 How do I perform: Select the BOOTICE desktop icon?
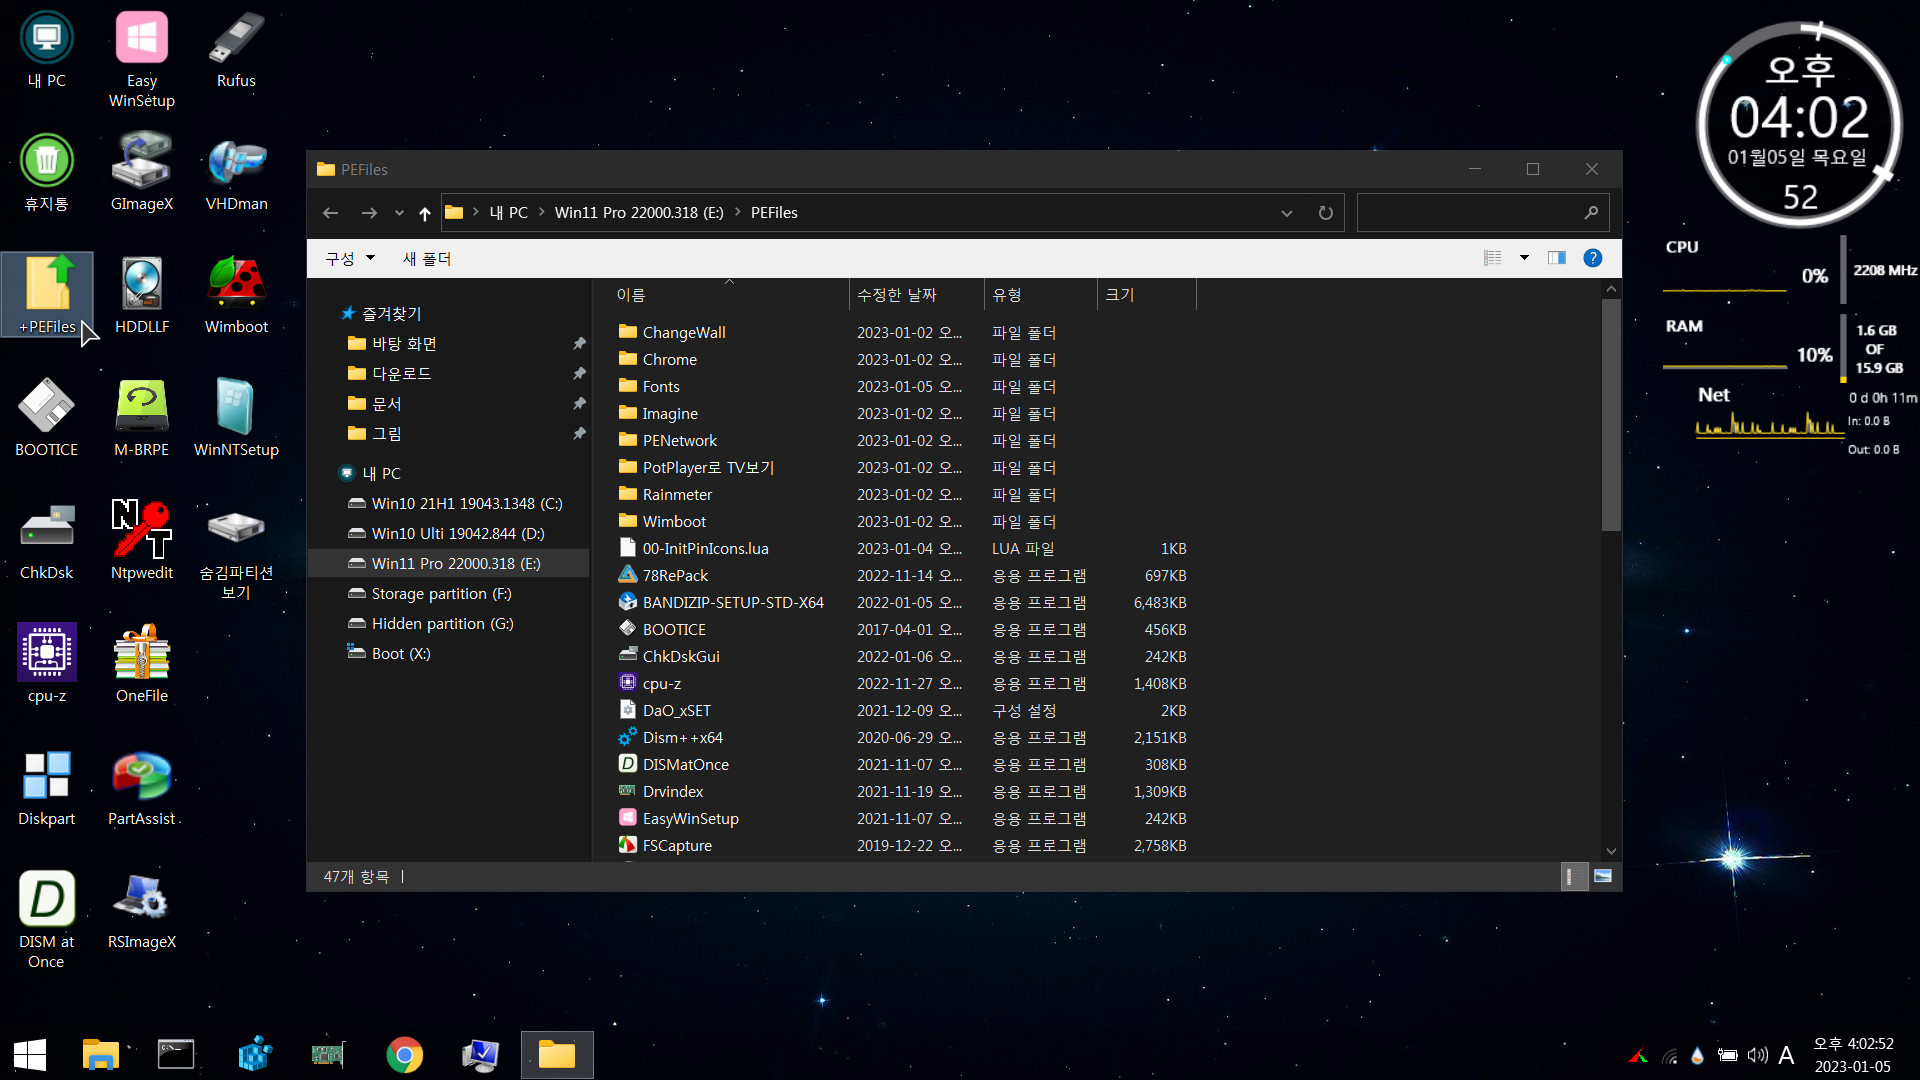(x=46, y=419)
